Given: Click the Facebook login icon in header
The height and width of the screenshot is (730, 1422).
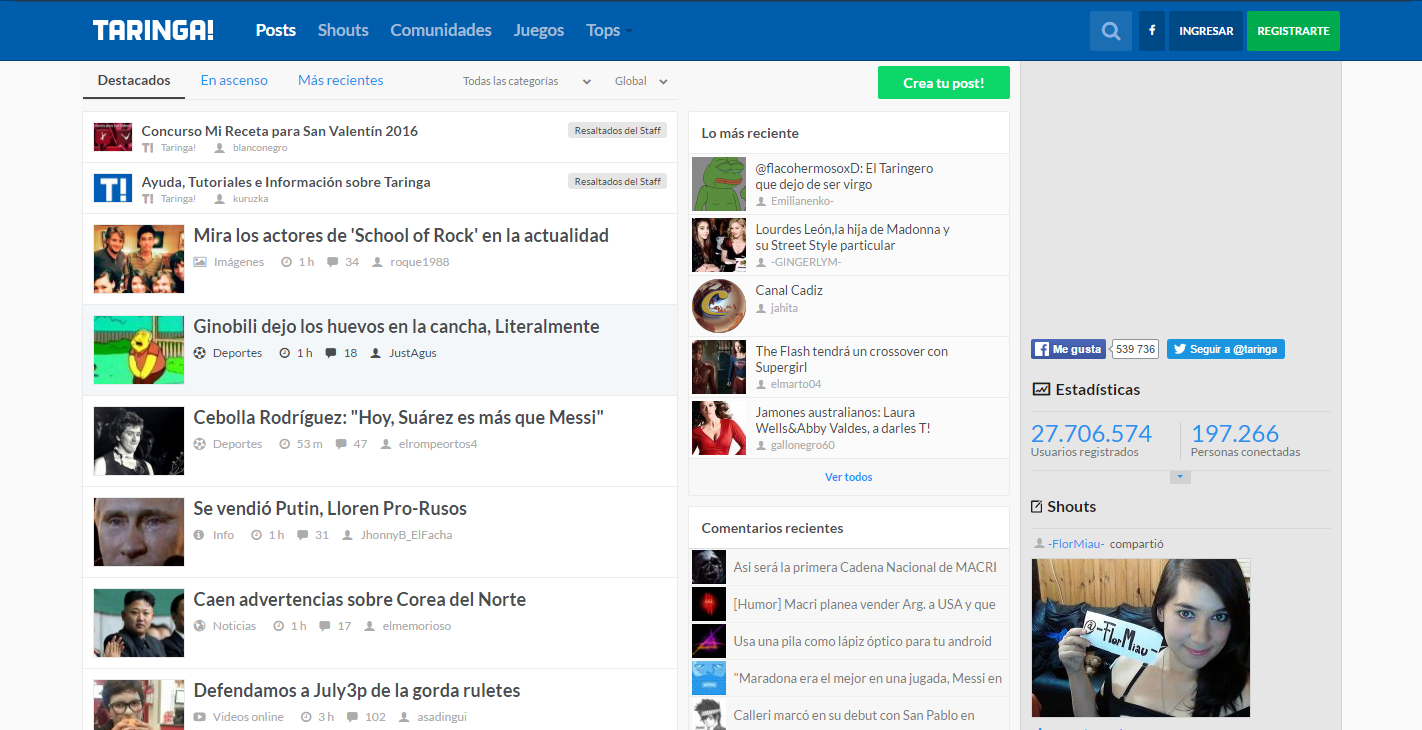Looking at the screenshot, I should pos(1152,31).
